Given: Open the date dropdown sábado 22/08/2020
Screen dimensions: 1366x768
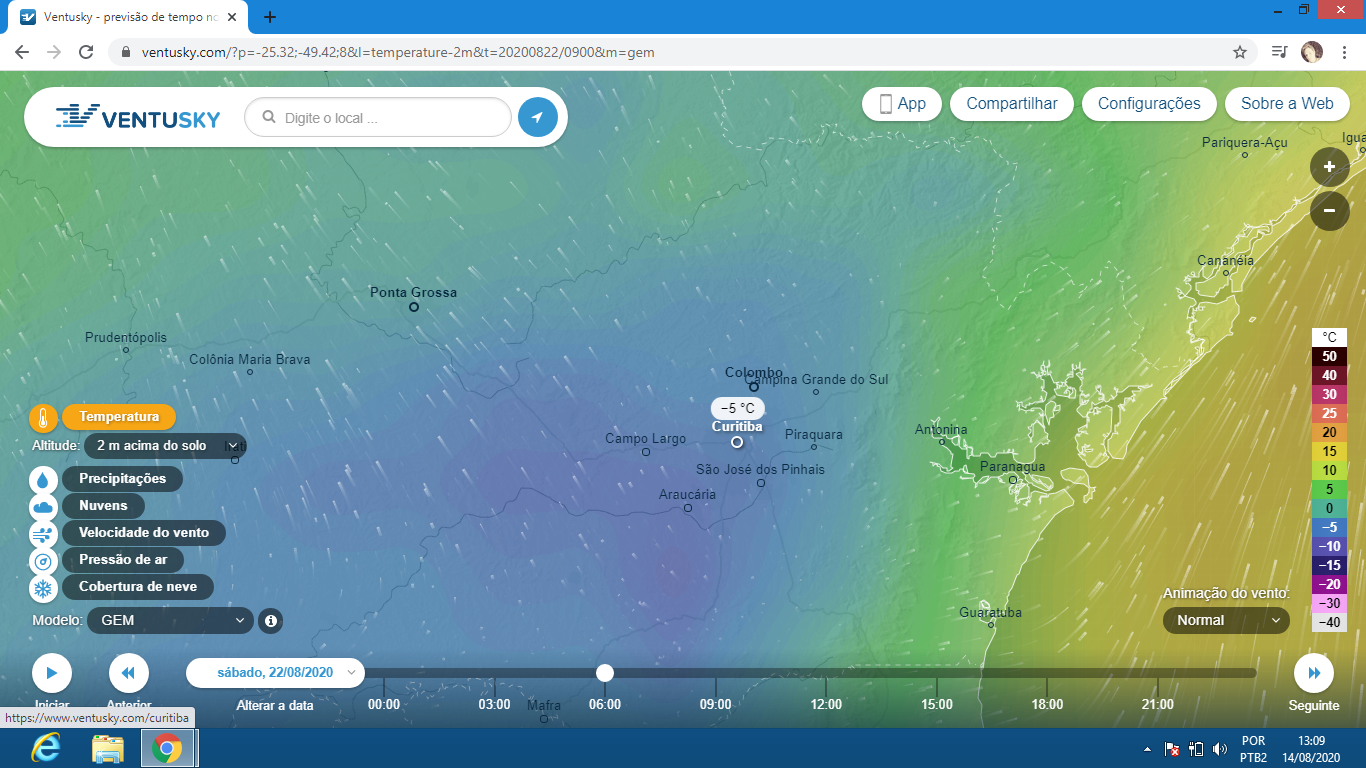Looking at the screenshot, I should [x=275, y=673].
